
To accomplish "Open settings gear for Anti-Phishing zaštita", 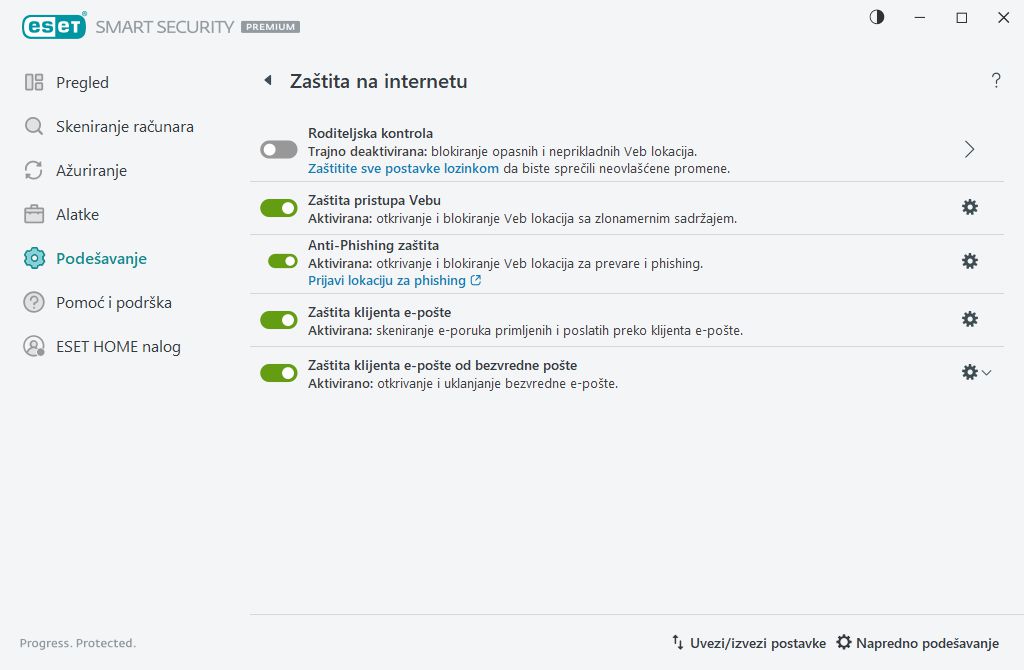I will click(x=969, y=261).
